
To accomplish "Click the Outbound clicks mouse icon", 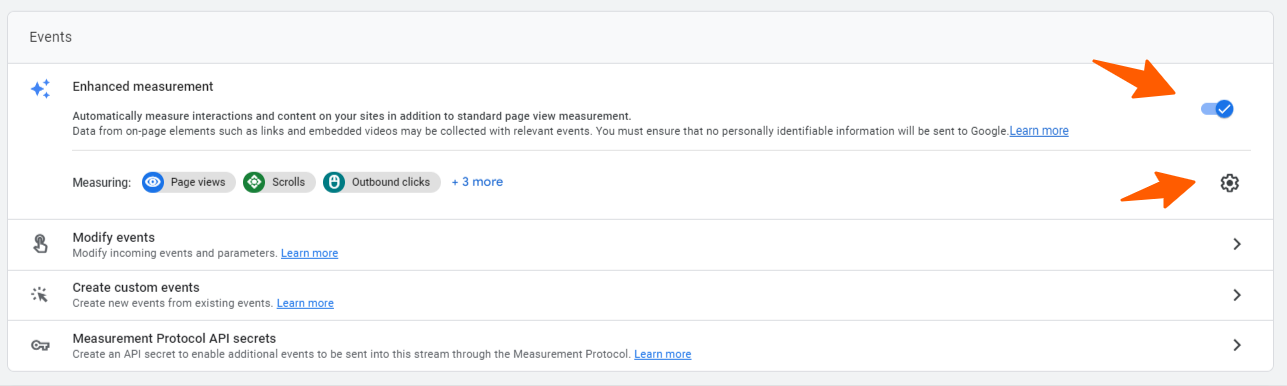I will tap(334, 182).
